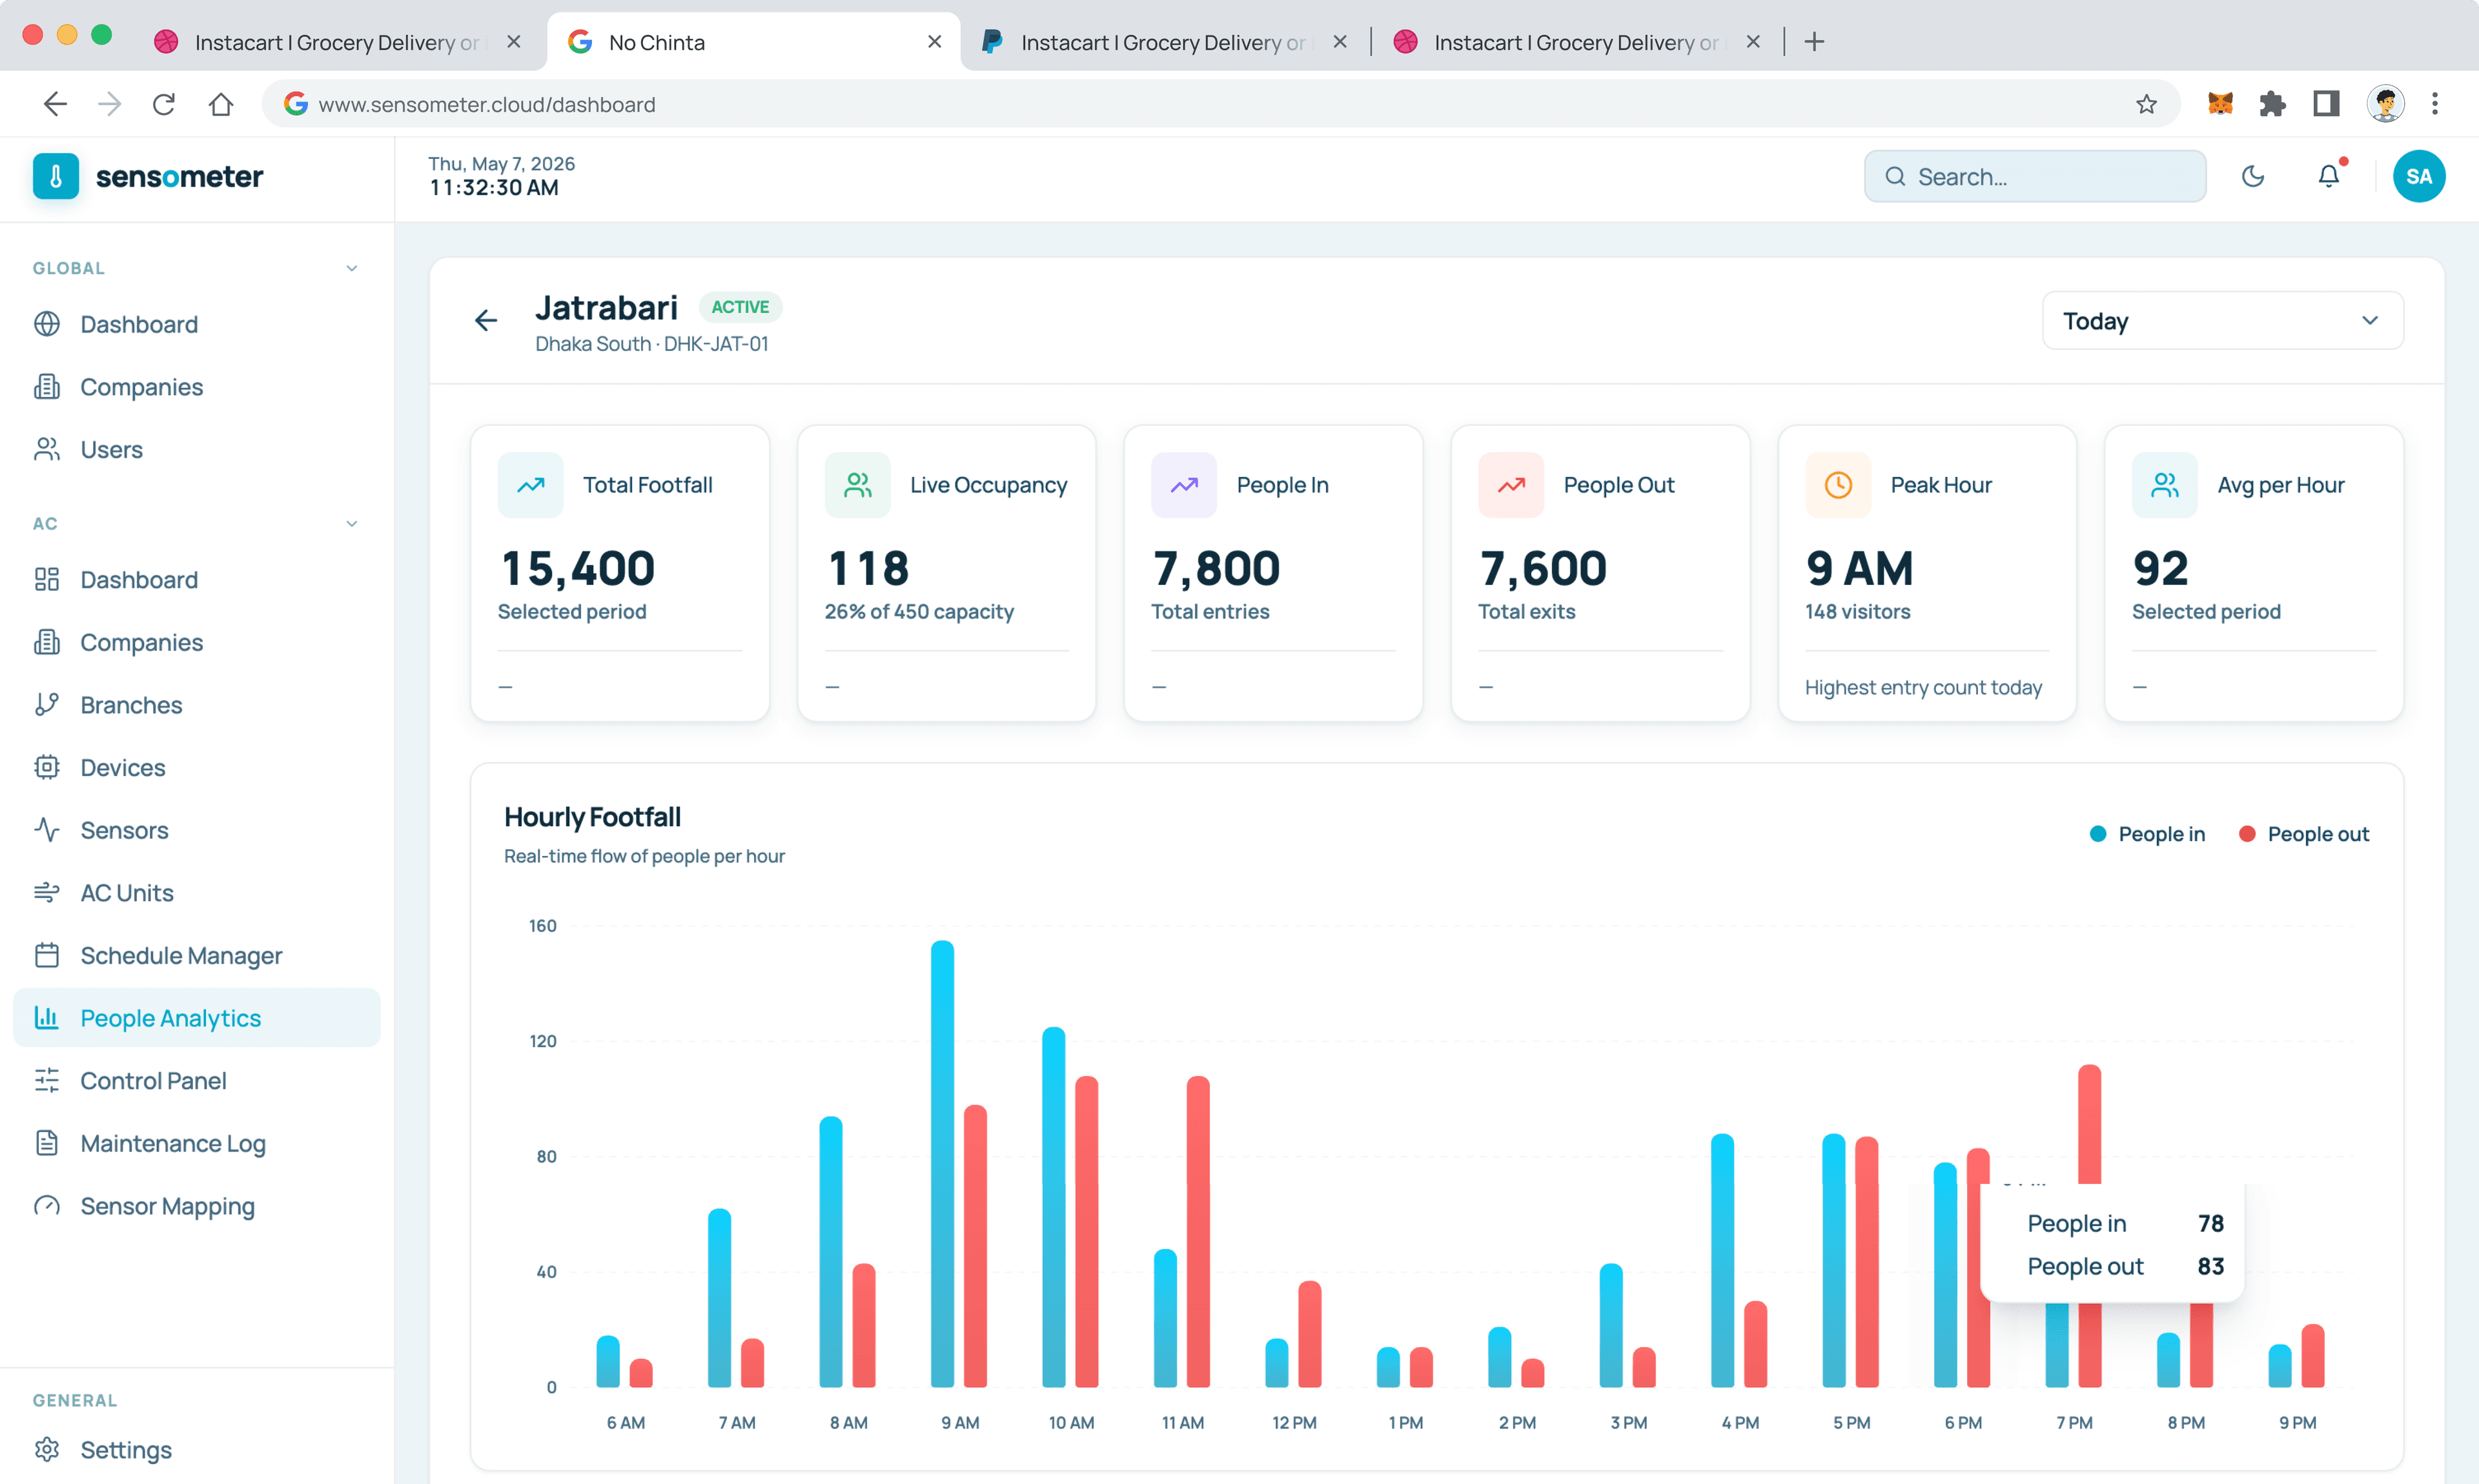Click the Avg per Hour people icon

point(2165,485)
